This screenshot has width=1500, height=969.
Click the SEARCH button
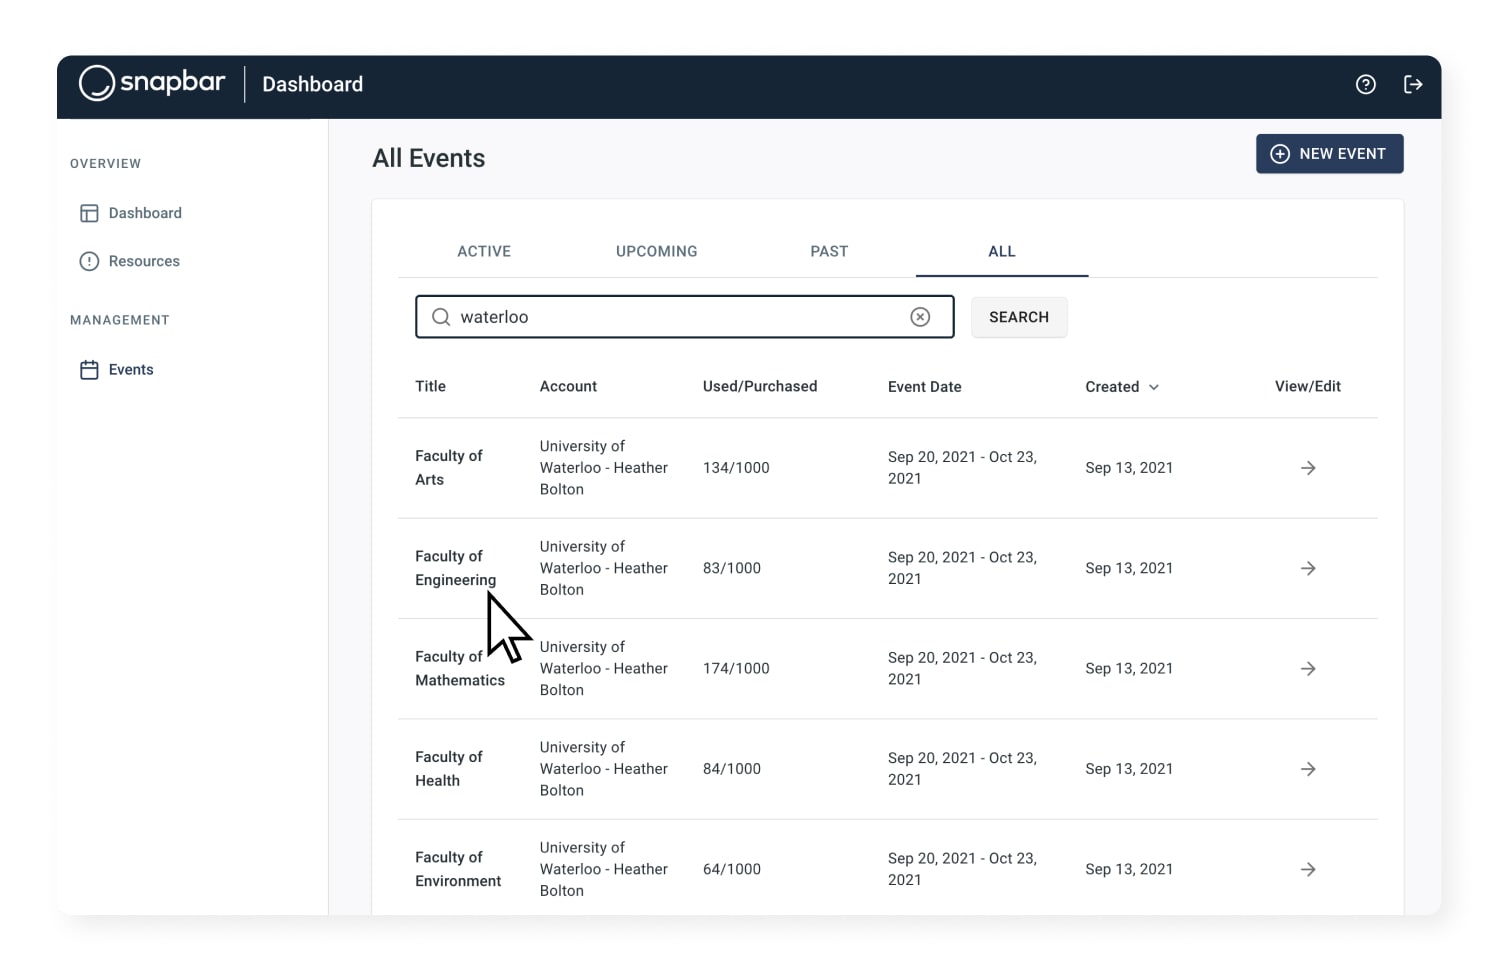coord(1019,317)
